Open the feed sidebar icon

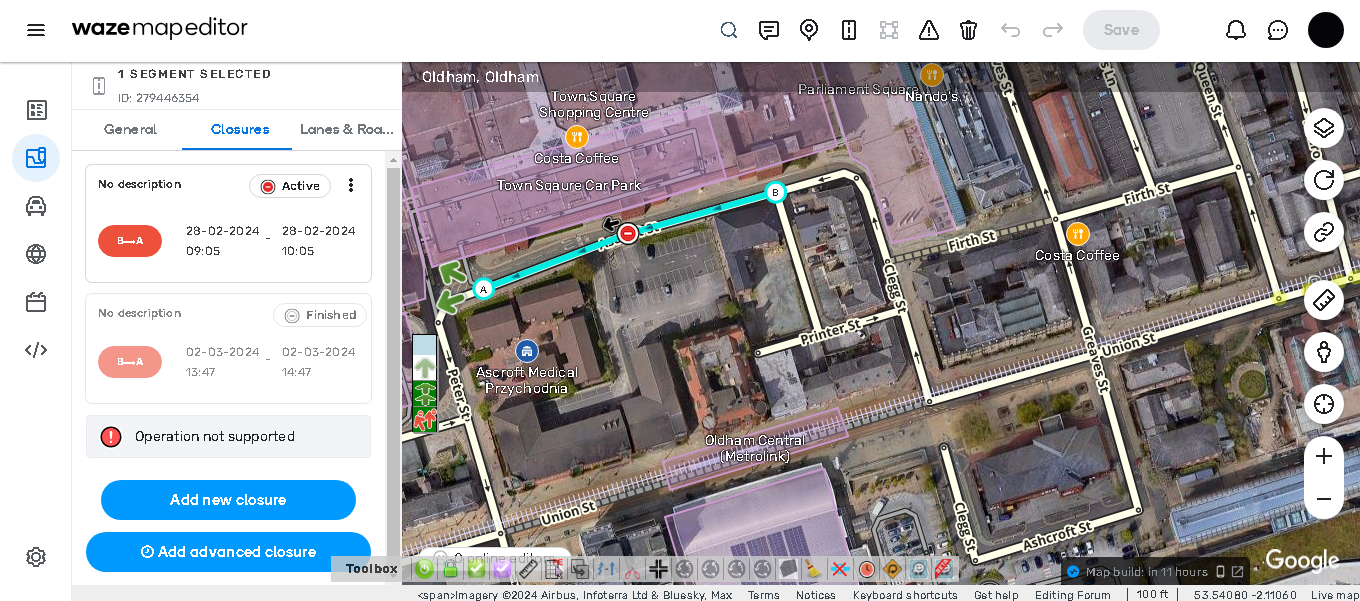pyautogui.click(x=36, y=110)
